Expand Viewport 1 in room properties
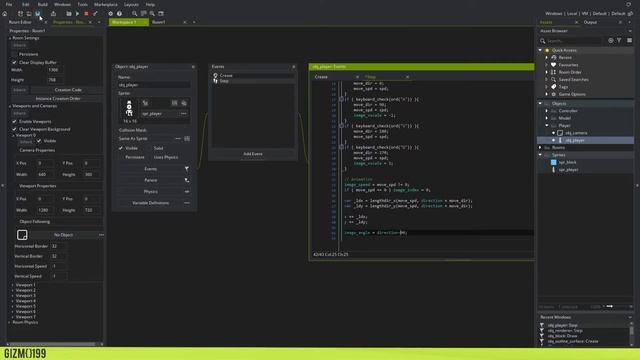This screenshot has width=640, height=360. coord(13,285)
